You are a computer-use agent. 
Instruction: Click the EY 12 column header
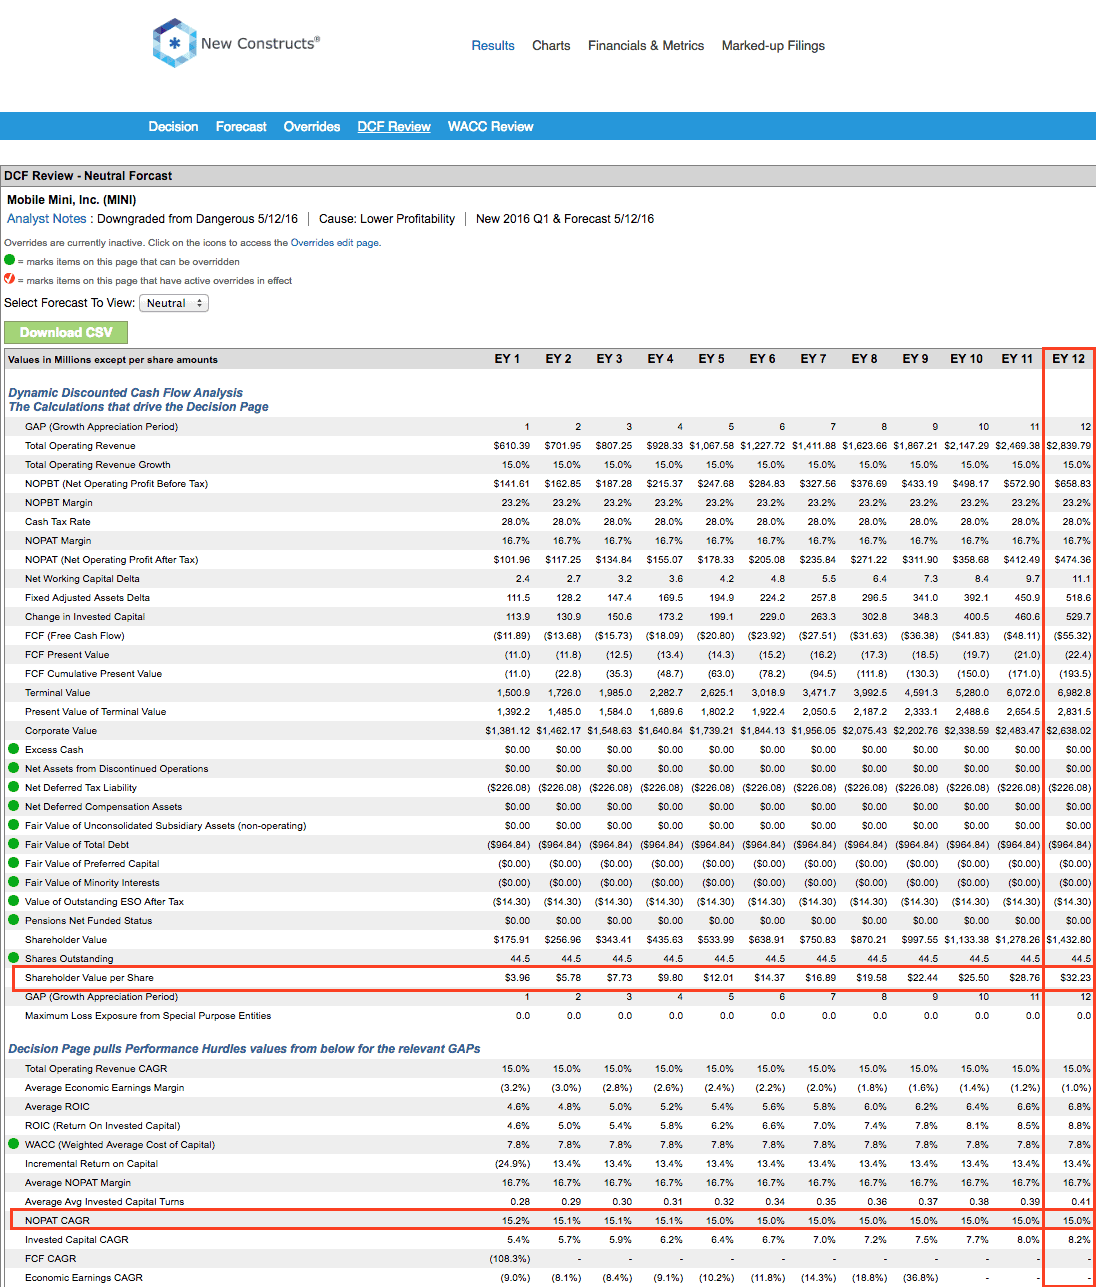[1068, 359]
